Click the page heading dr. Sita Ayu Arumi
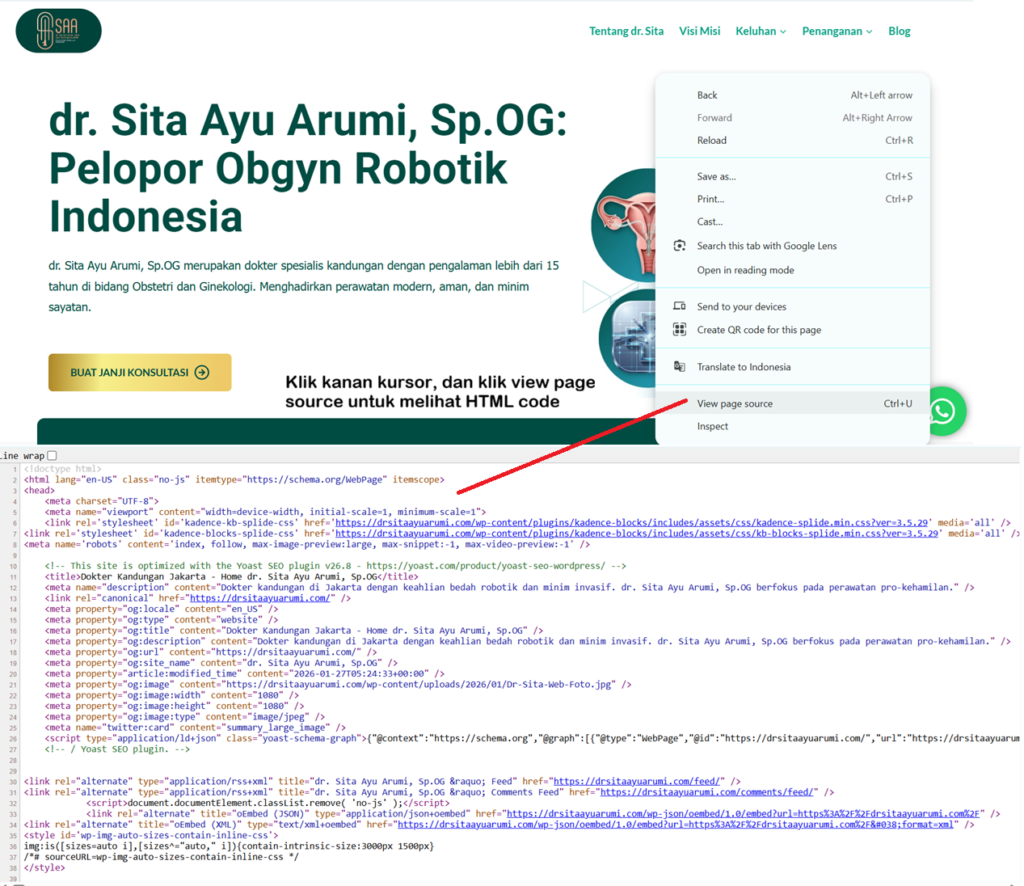Screen dimensions: 1024x886 click(x=308, y=168)
